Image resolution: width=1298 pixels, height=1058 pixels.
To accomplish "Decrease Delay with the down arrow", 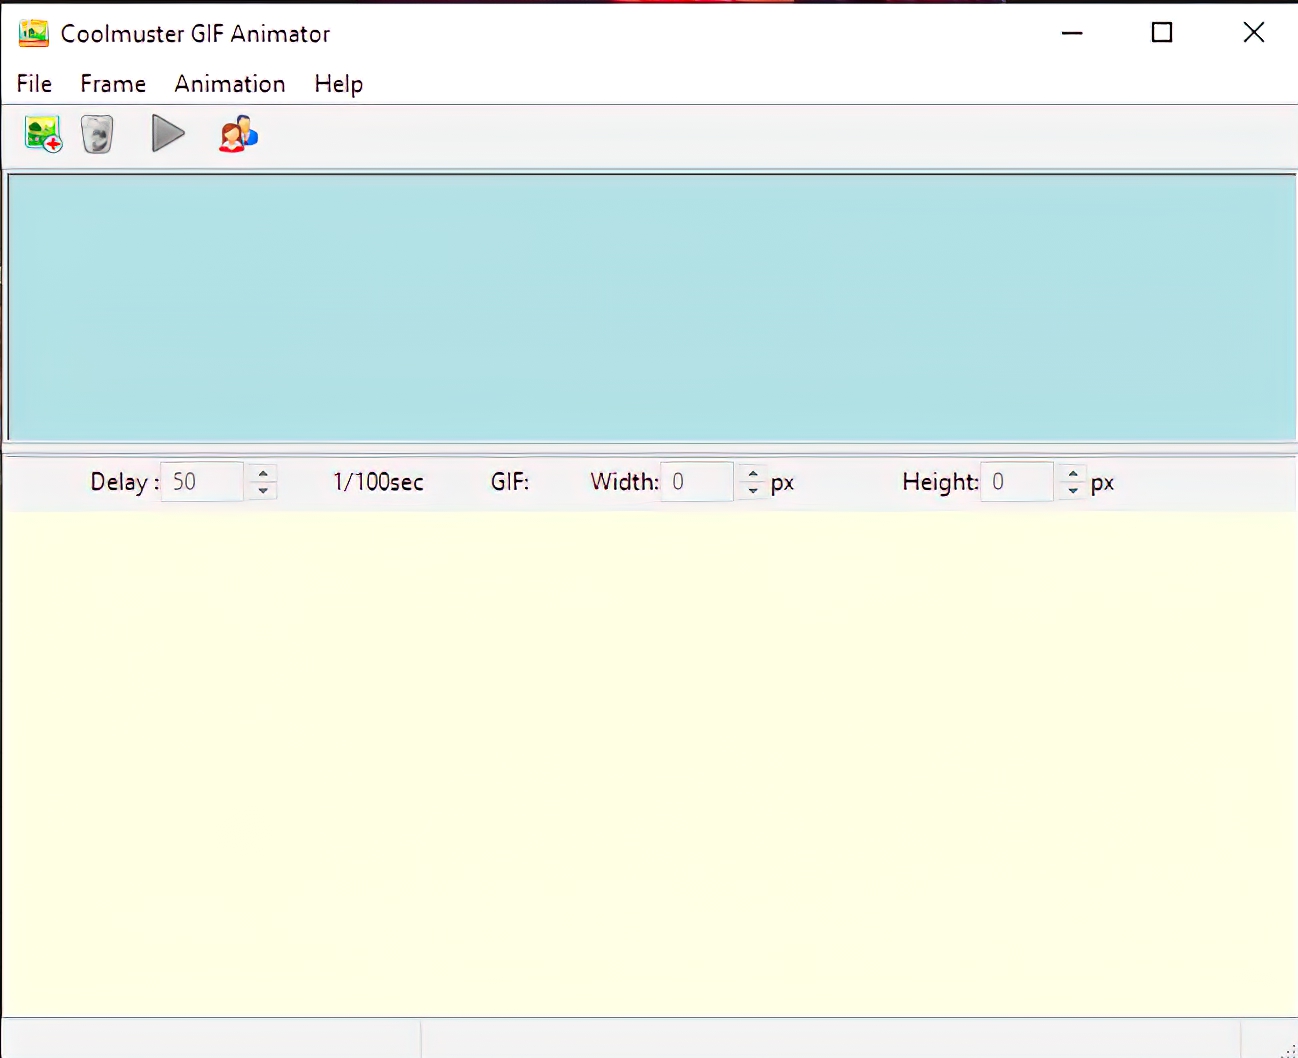I will coord(262,490).
